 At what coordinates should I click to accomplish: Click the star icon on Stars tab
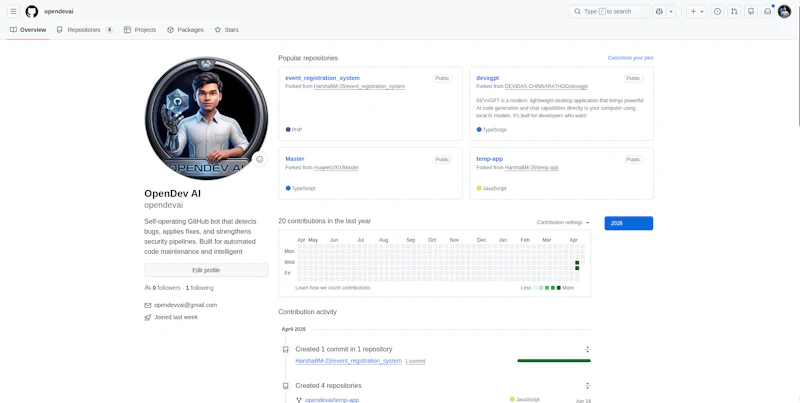(218, 30)
